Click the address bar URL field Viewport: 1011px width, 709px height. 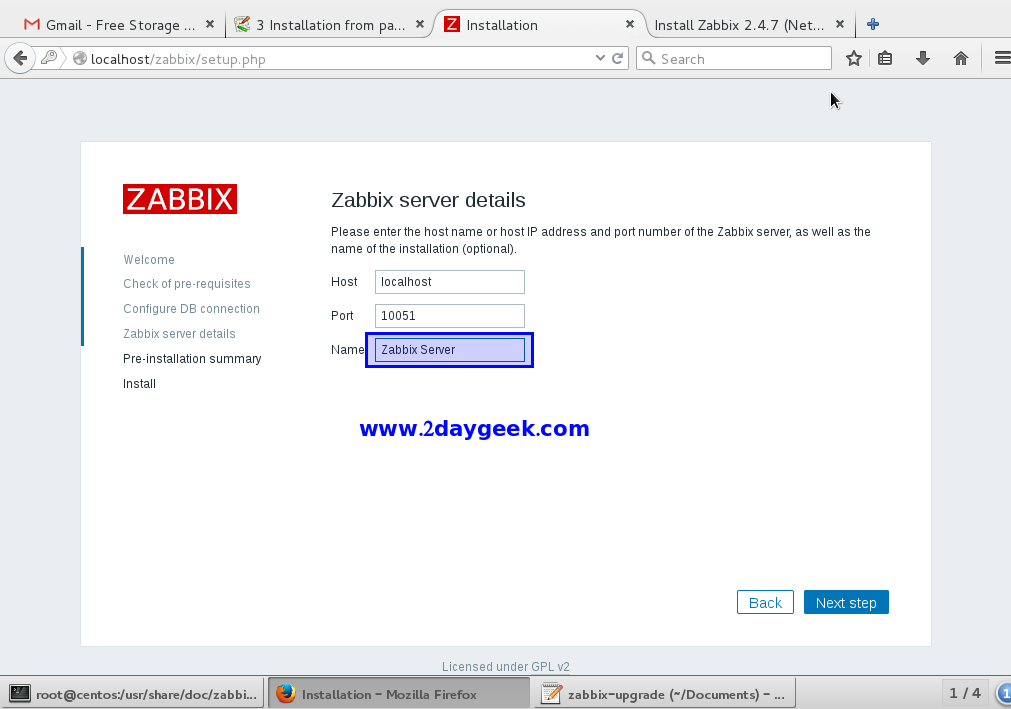point(339,59)
